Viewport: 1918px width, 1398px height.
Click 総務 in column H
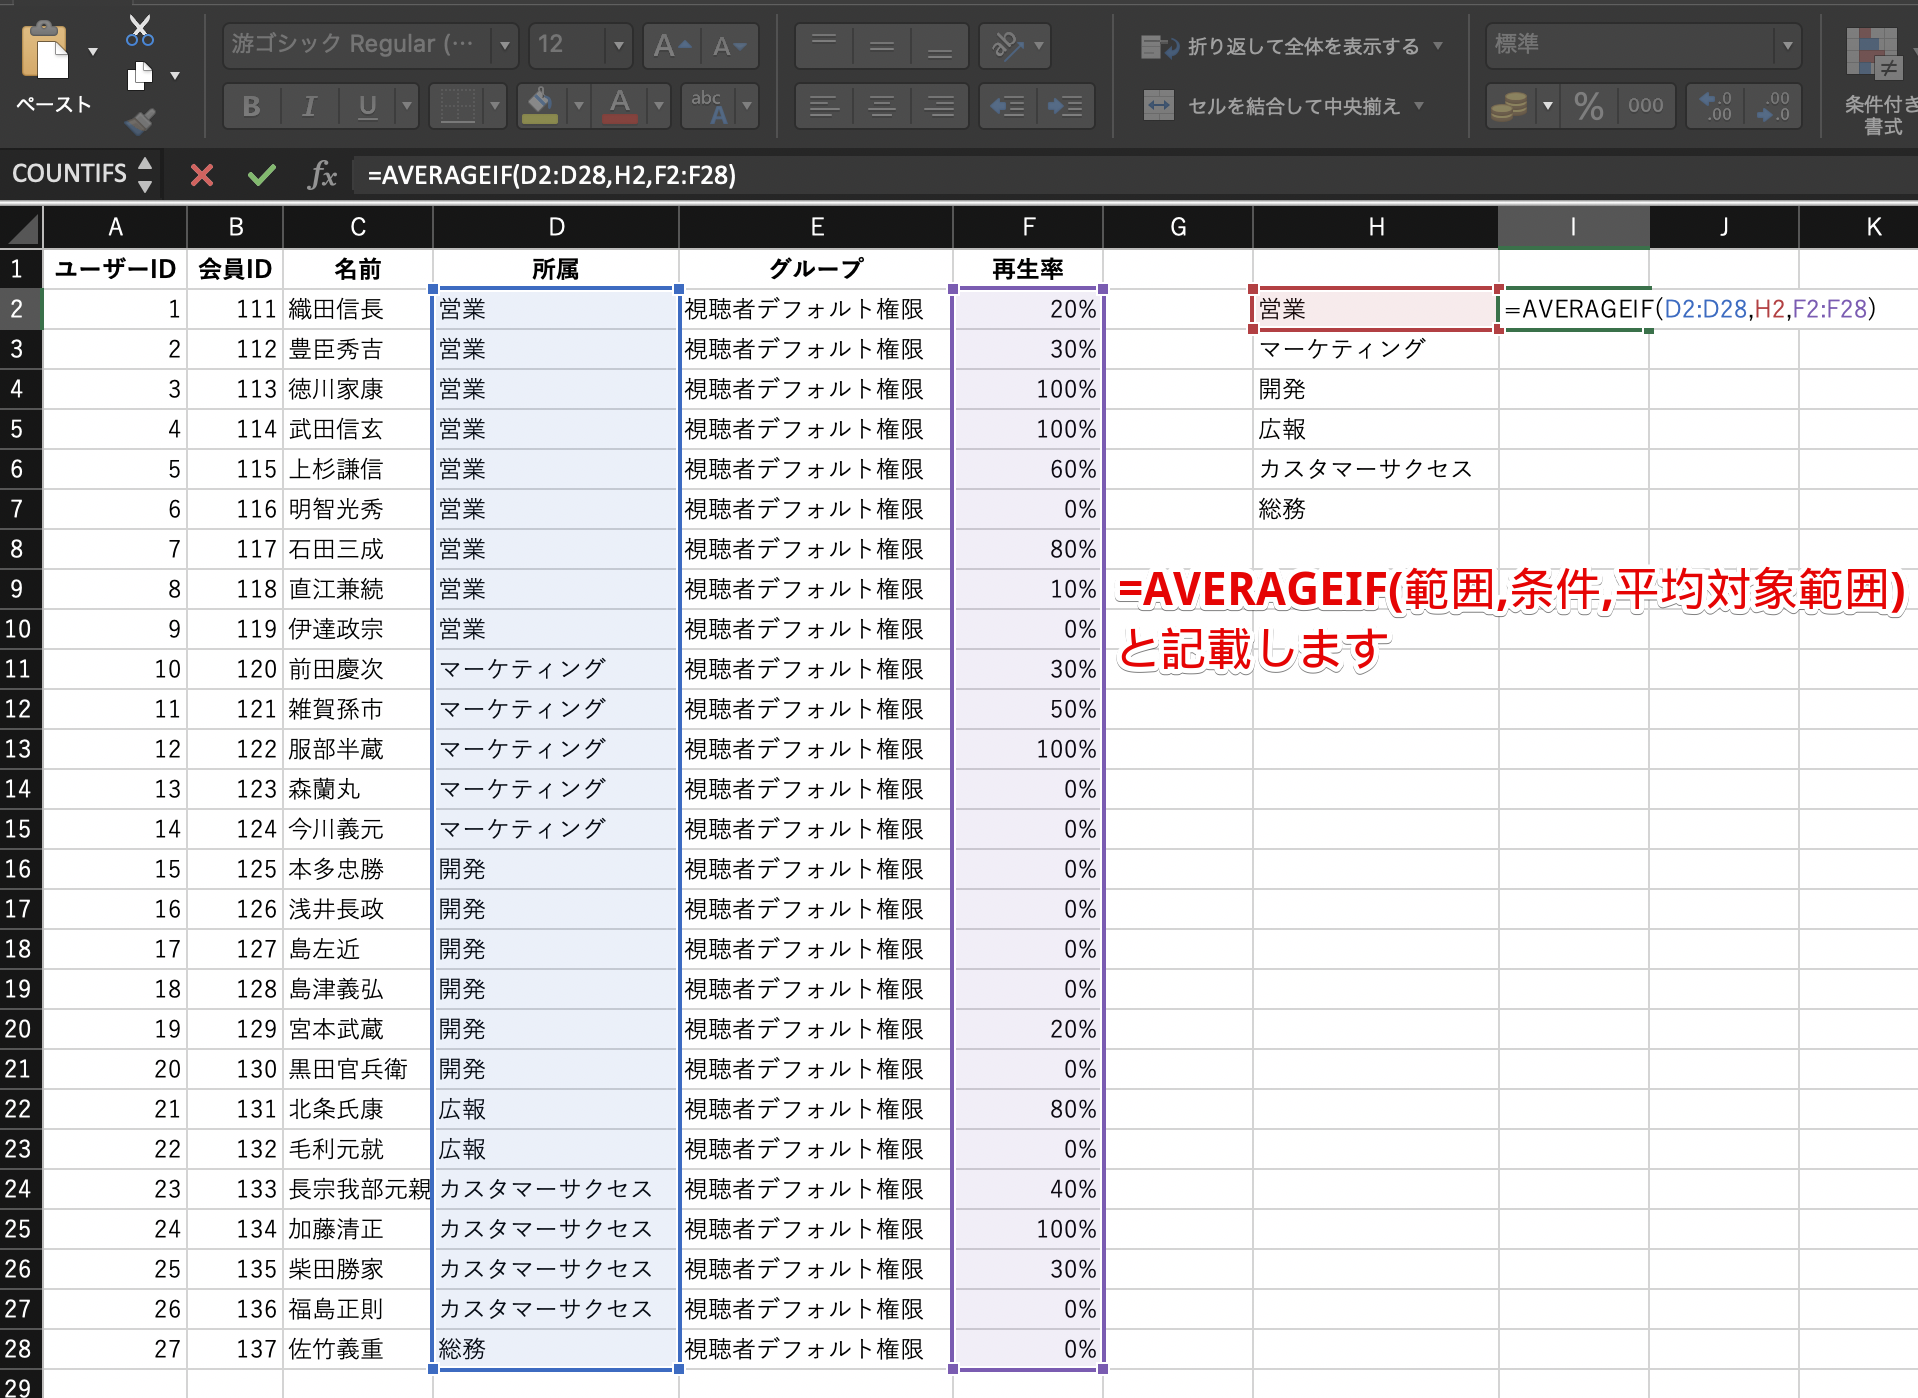point(1282,509)
